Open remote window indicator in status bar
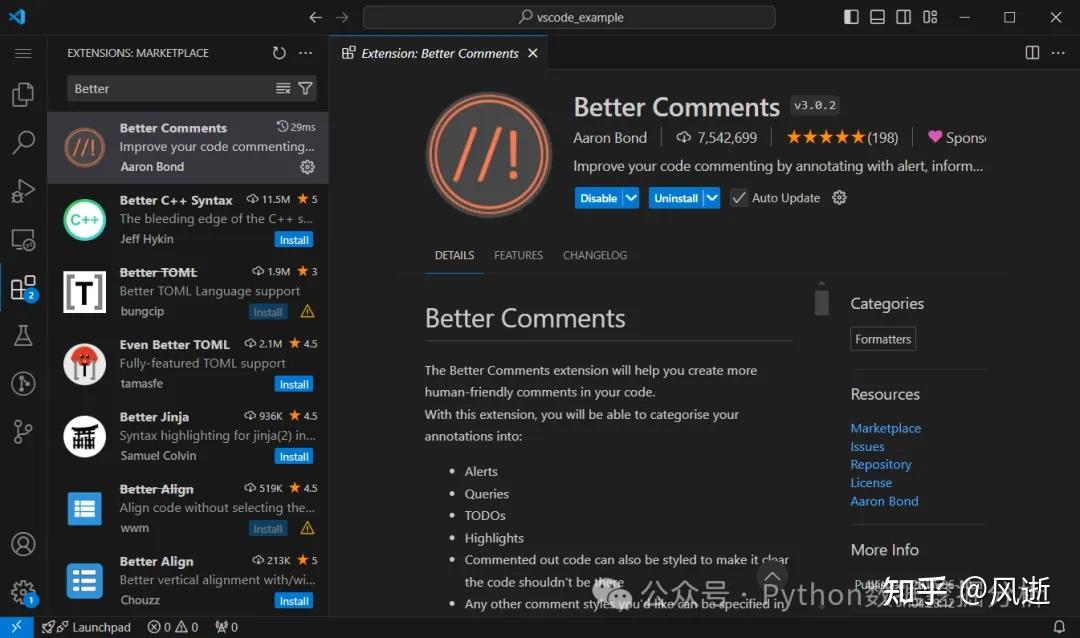The image size is (1080, 638). [17, 627]
